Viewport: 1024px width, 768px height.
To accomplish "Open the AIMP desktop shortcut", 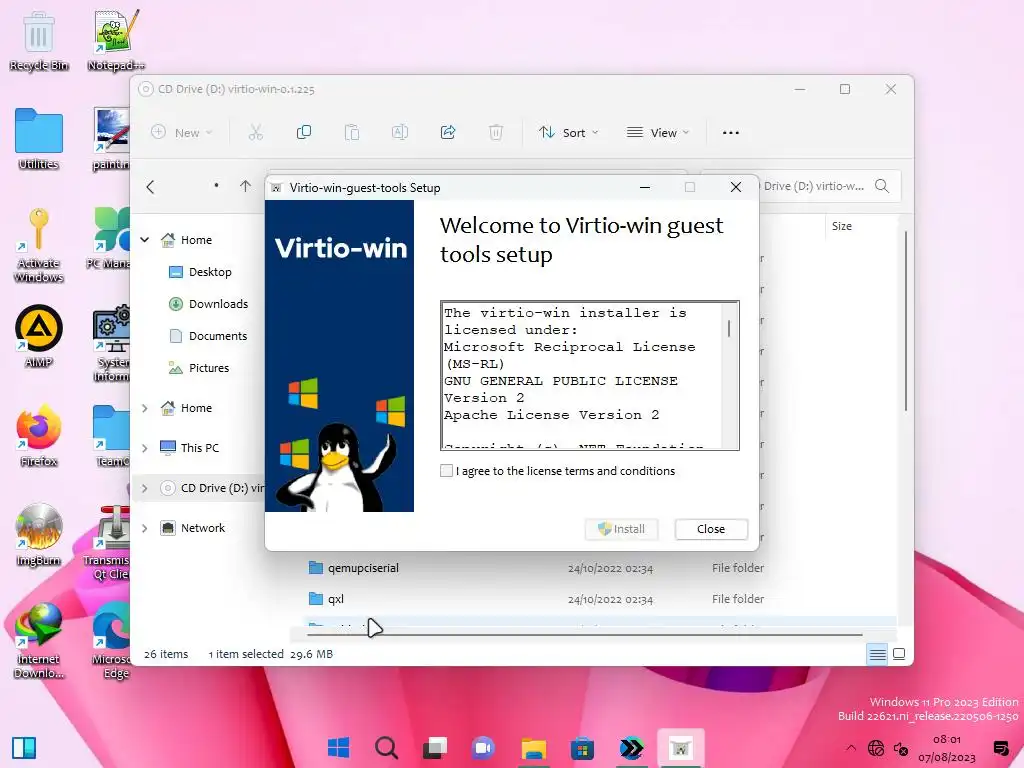I will (x=39, y=337).
